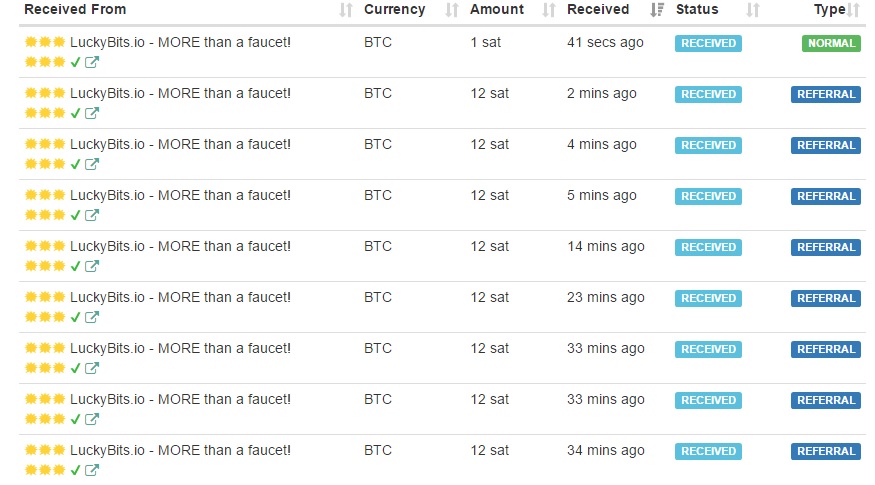The height and width of the screenshot is (485, 875).
Task: Click sort arrows next to Currency header
Action: coord(451,10)
